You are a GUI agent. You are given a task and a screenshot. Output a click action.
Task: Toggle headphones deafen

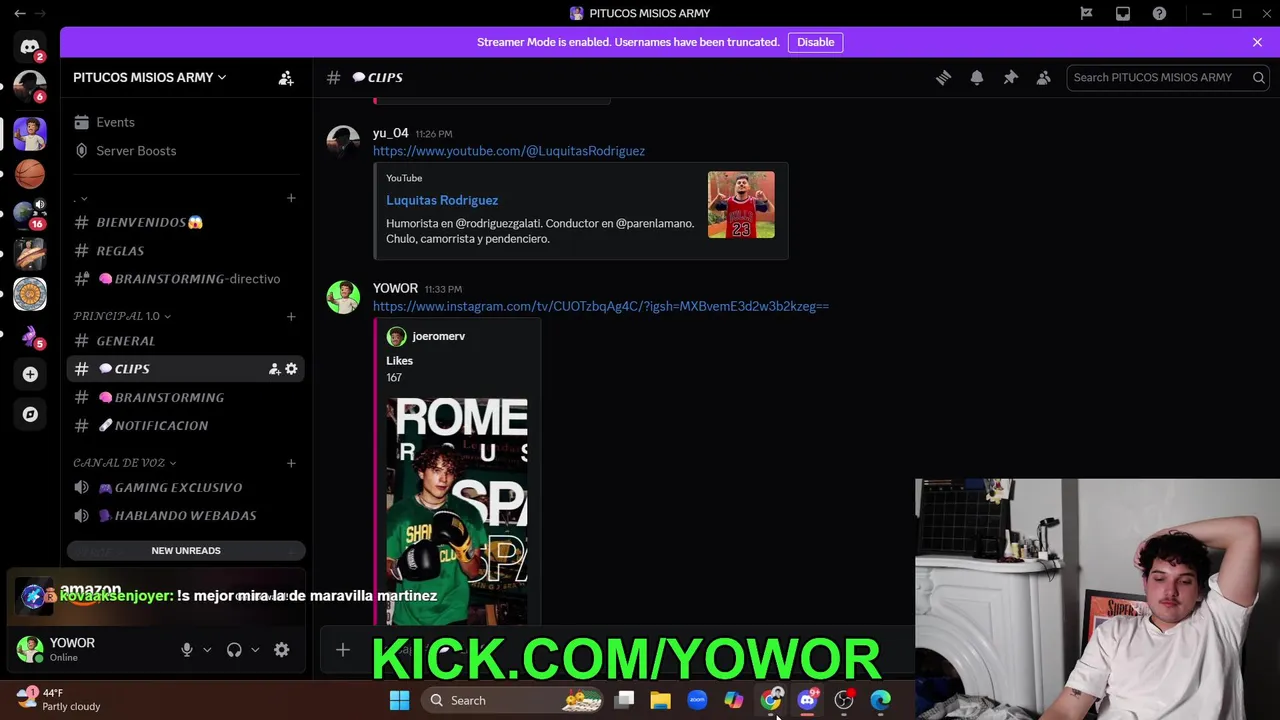click(x=234, y=650)
